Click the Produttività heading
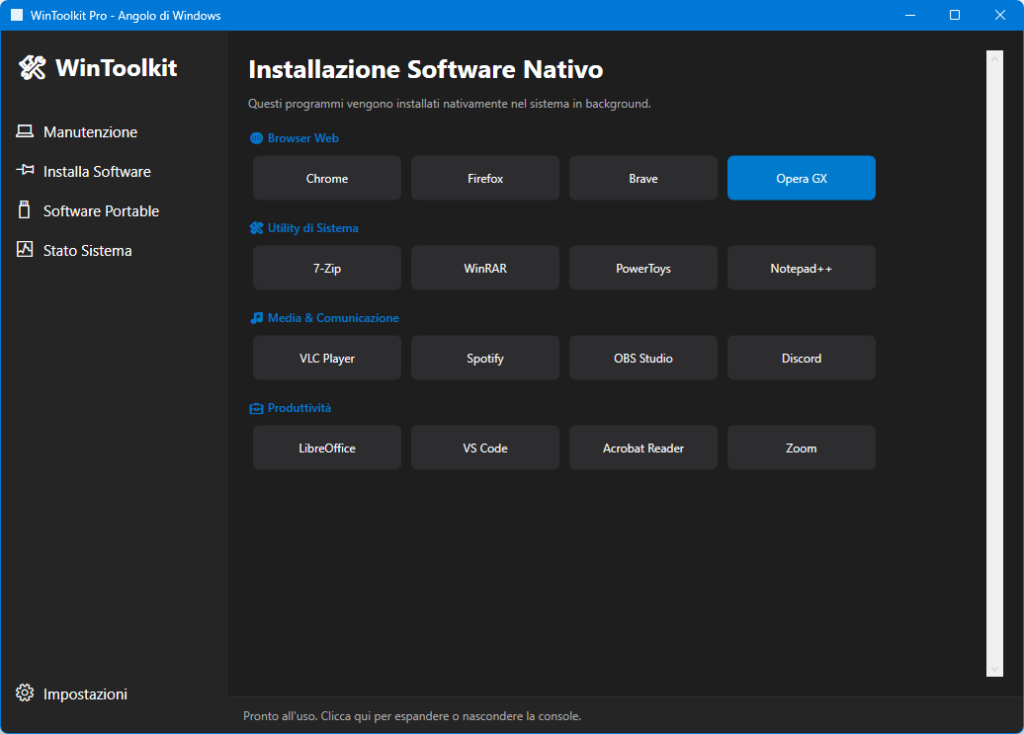This screenshot has height=734, width=1024. pyautogui.click(x=299, y=408)
